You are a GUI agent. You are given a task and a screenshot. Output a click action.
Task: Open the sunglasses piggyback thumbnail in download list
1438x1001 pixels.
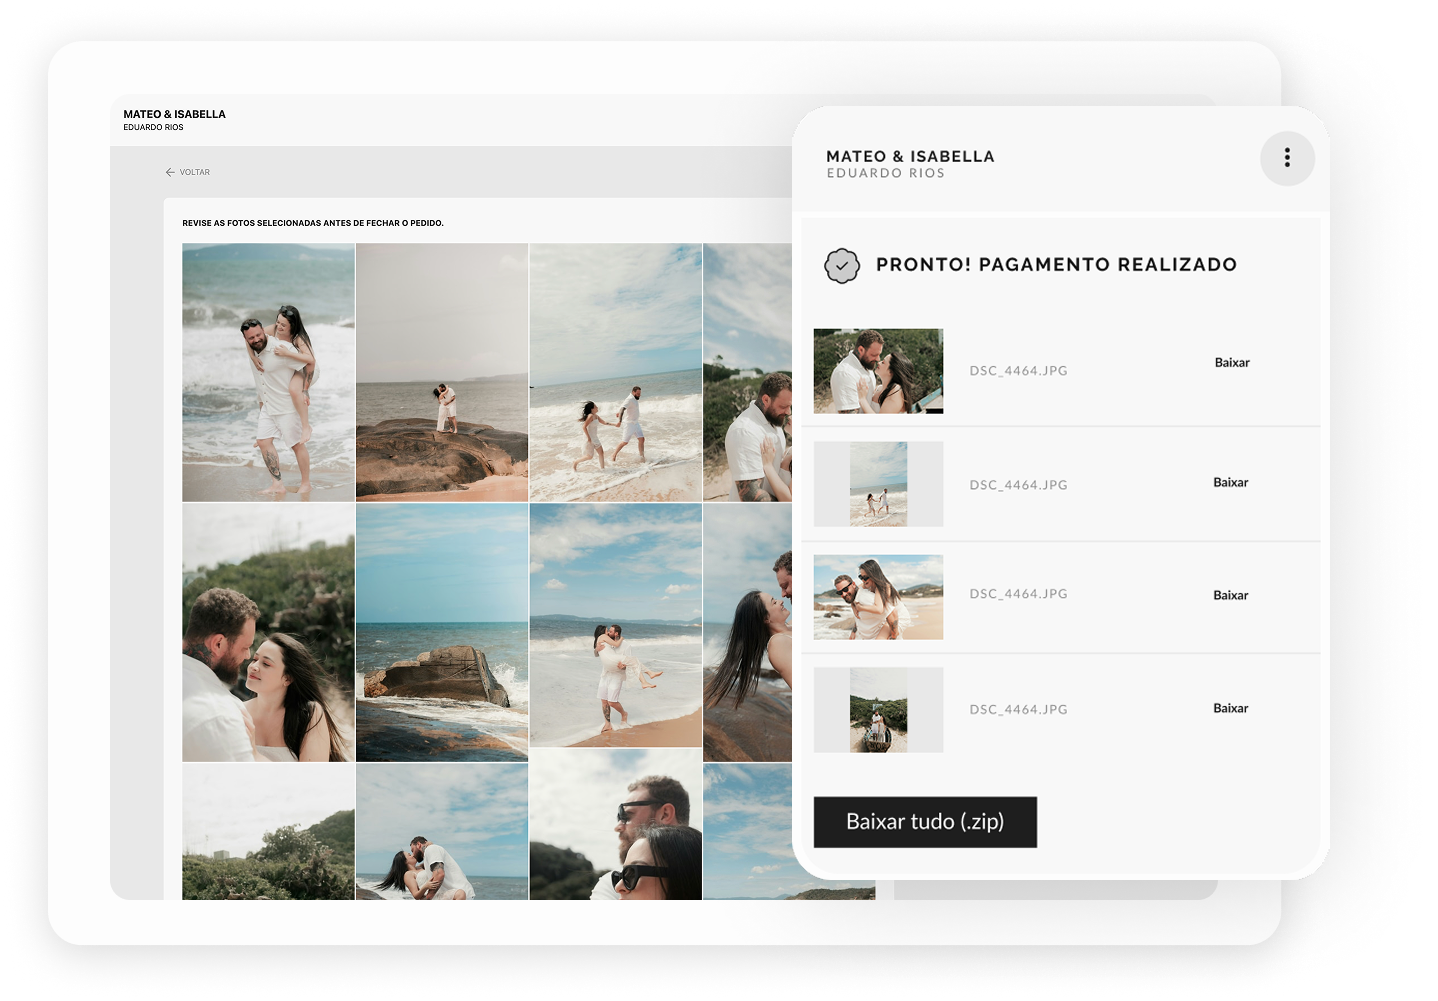tap(878, 597)
